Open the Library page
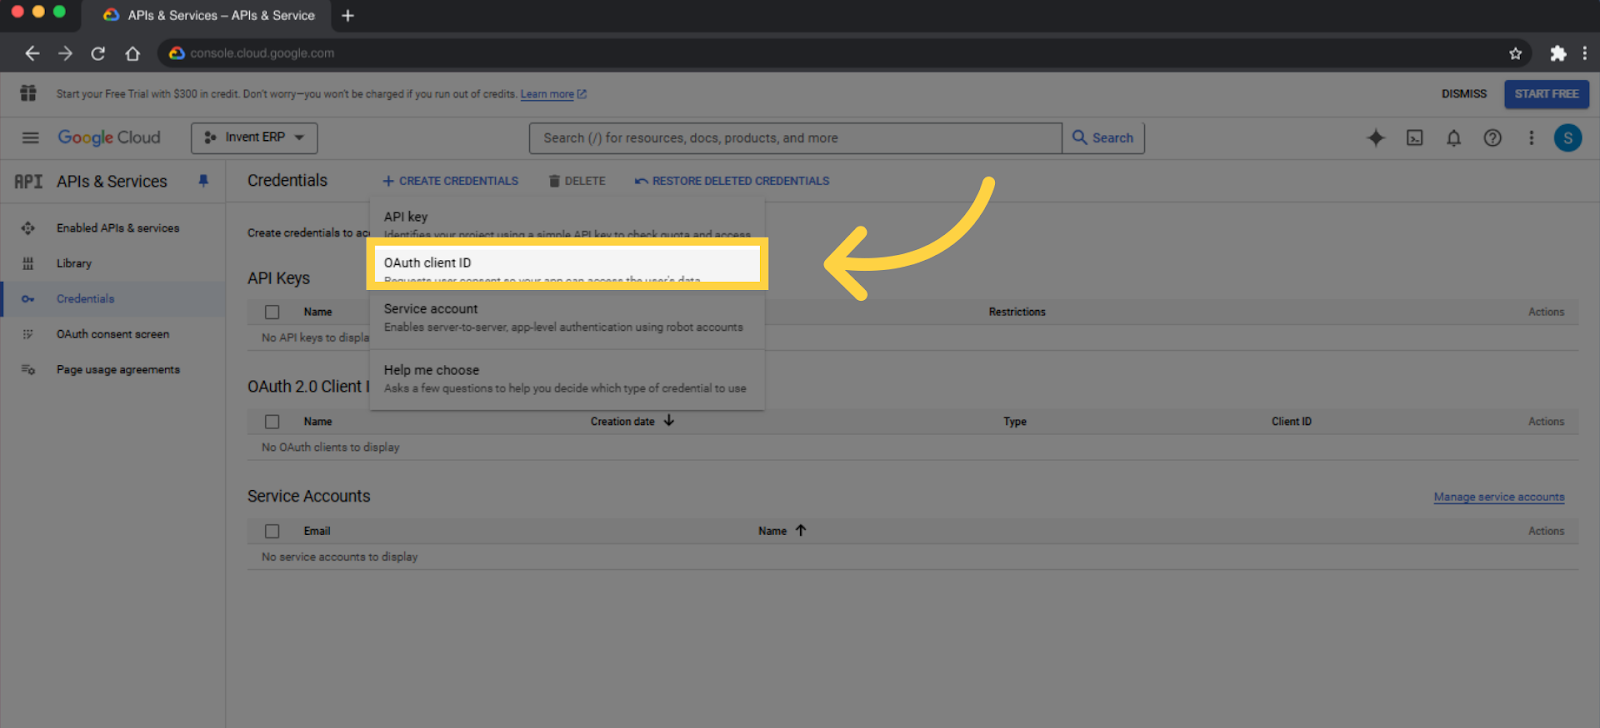 (x=74, y=263)
